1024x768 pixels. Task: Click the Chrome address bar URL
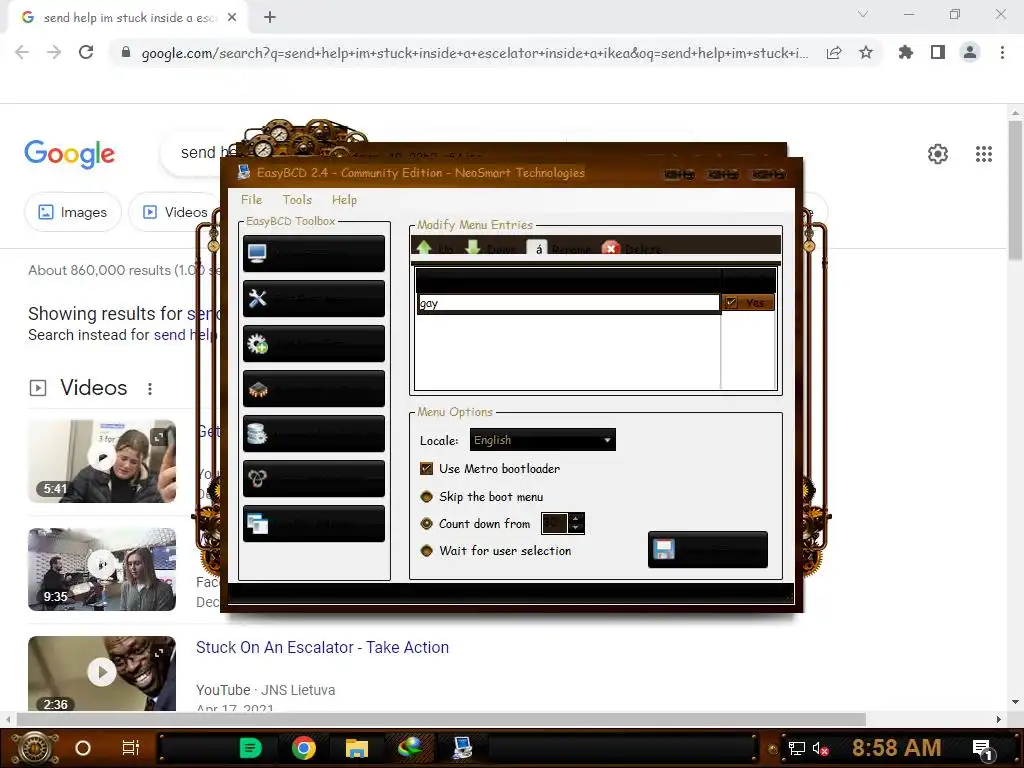click(x=475, y=53)
